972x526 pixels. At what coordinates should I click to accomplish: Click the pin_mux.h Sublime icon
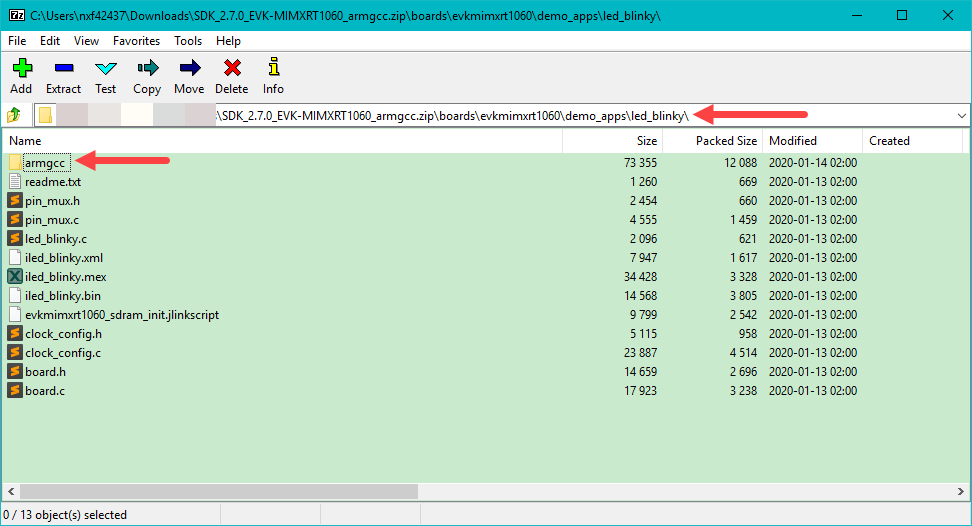pyautogui.click(x=15, y=201)
